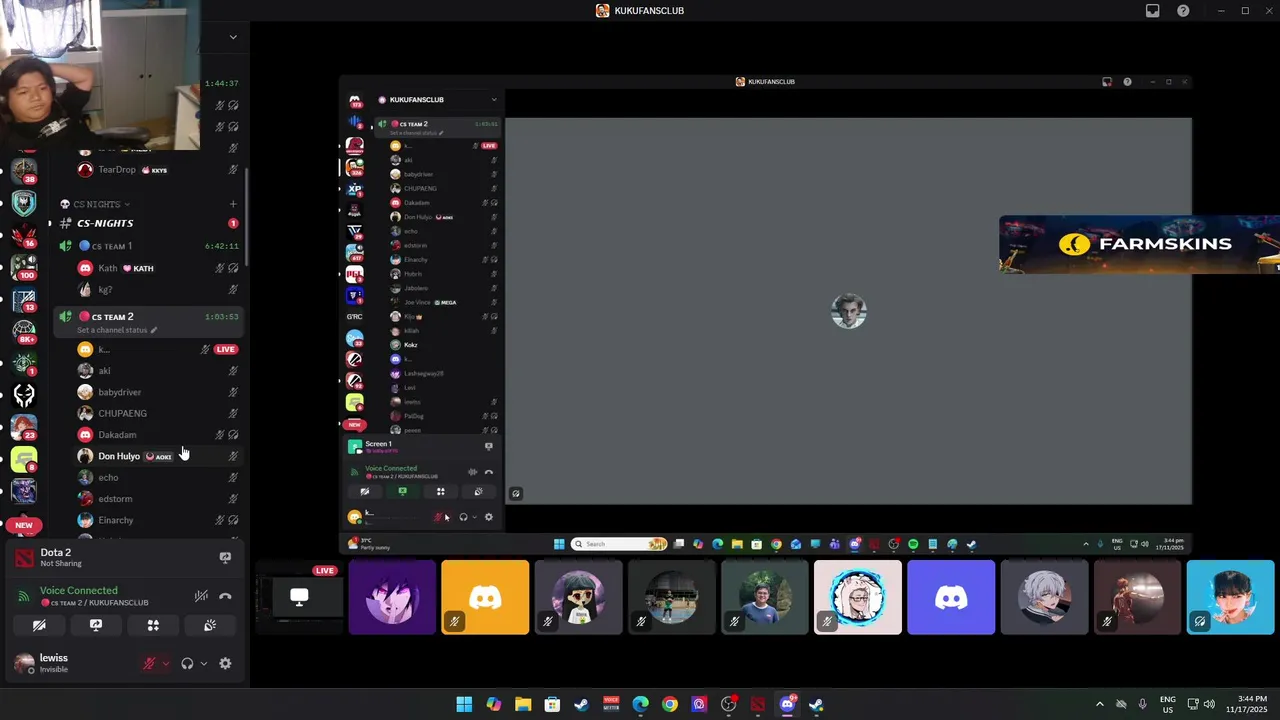The image size is (1280, 720).
Task: Click member edstorm
Action: [158, 499]
